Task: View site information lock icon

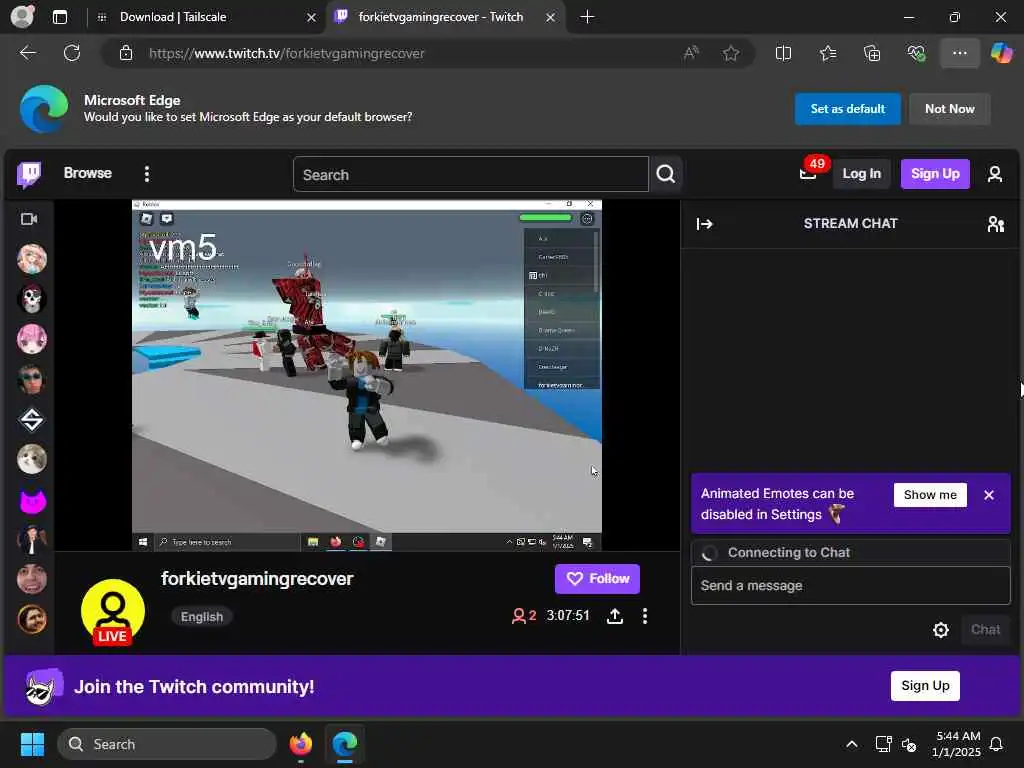Action: 126,53
